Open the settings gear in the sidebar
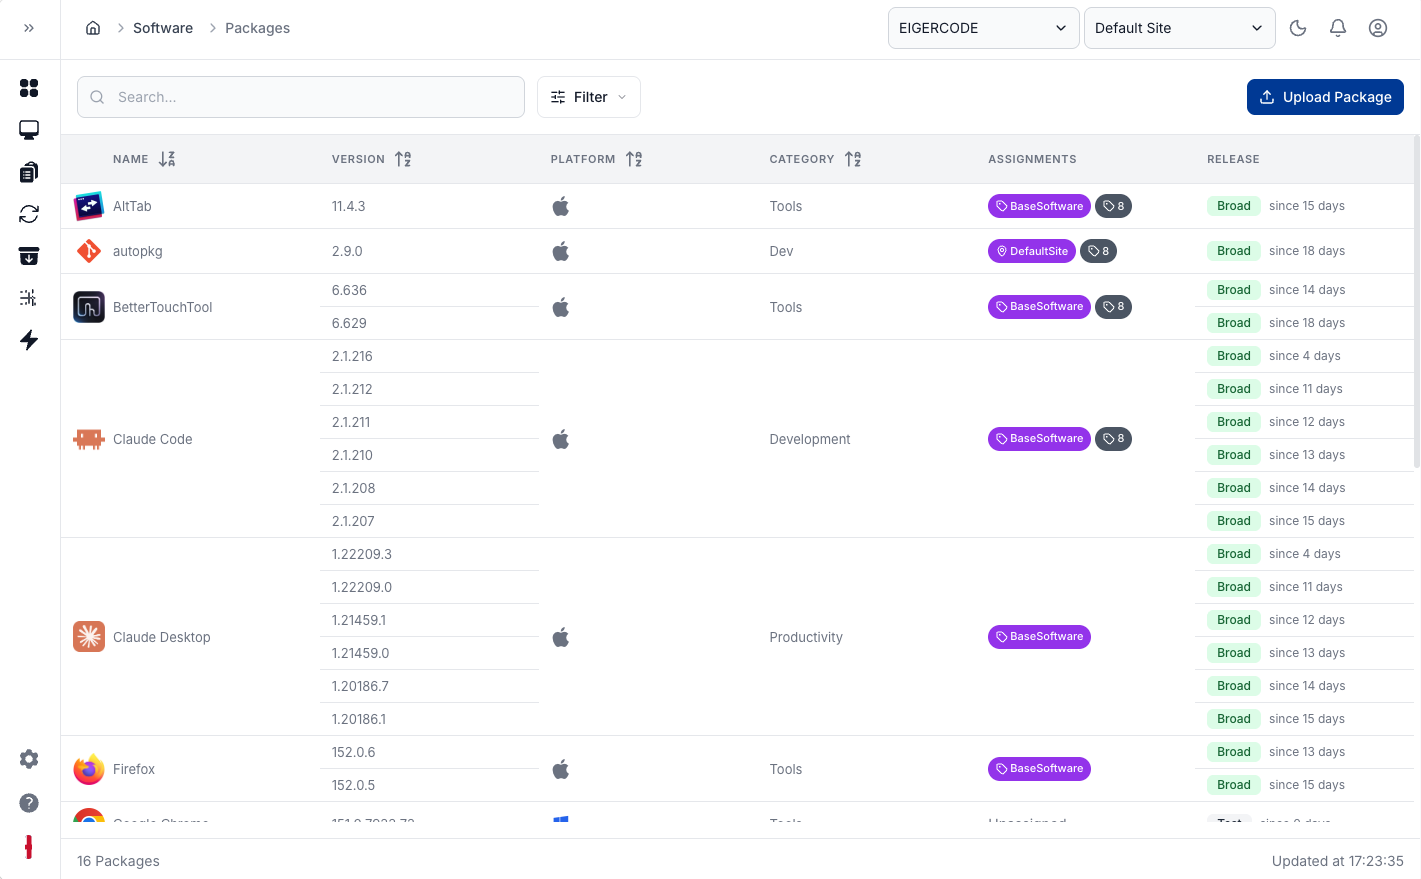Viewport: 1421px width, 879px height. pyautogui.click(x=29, y=759)
